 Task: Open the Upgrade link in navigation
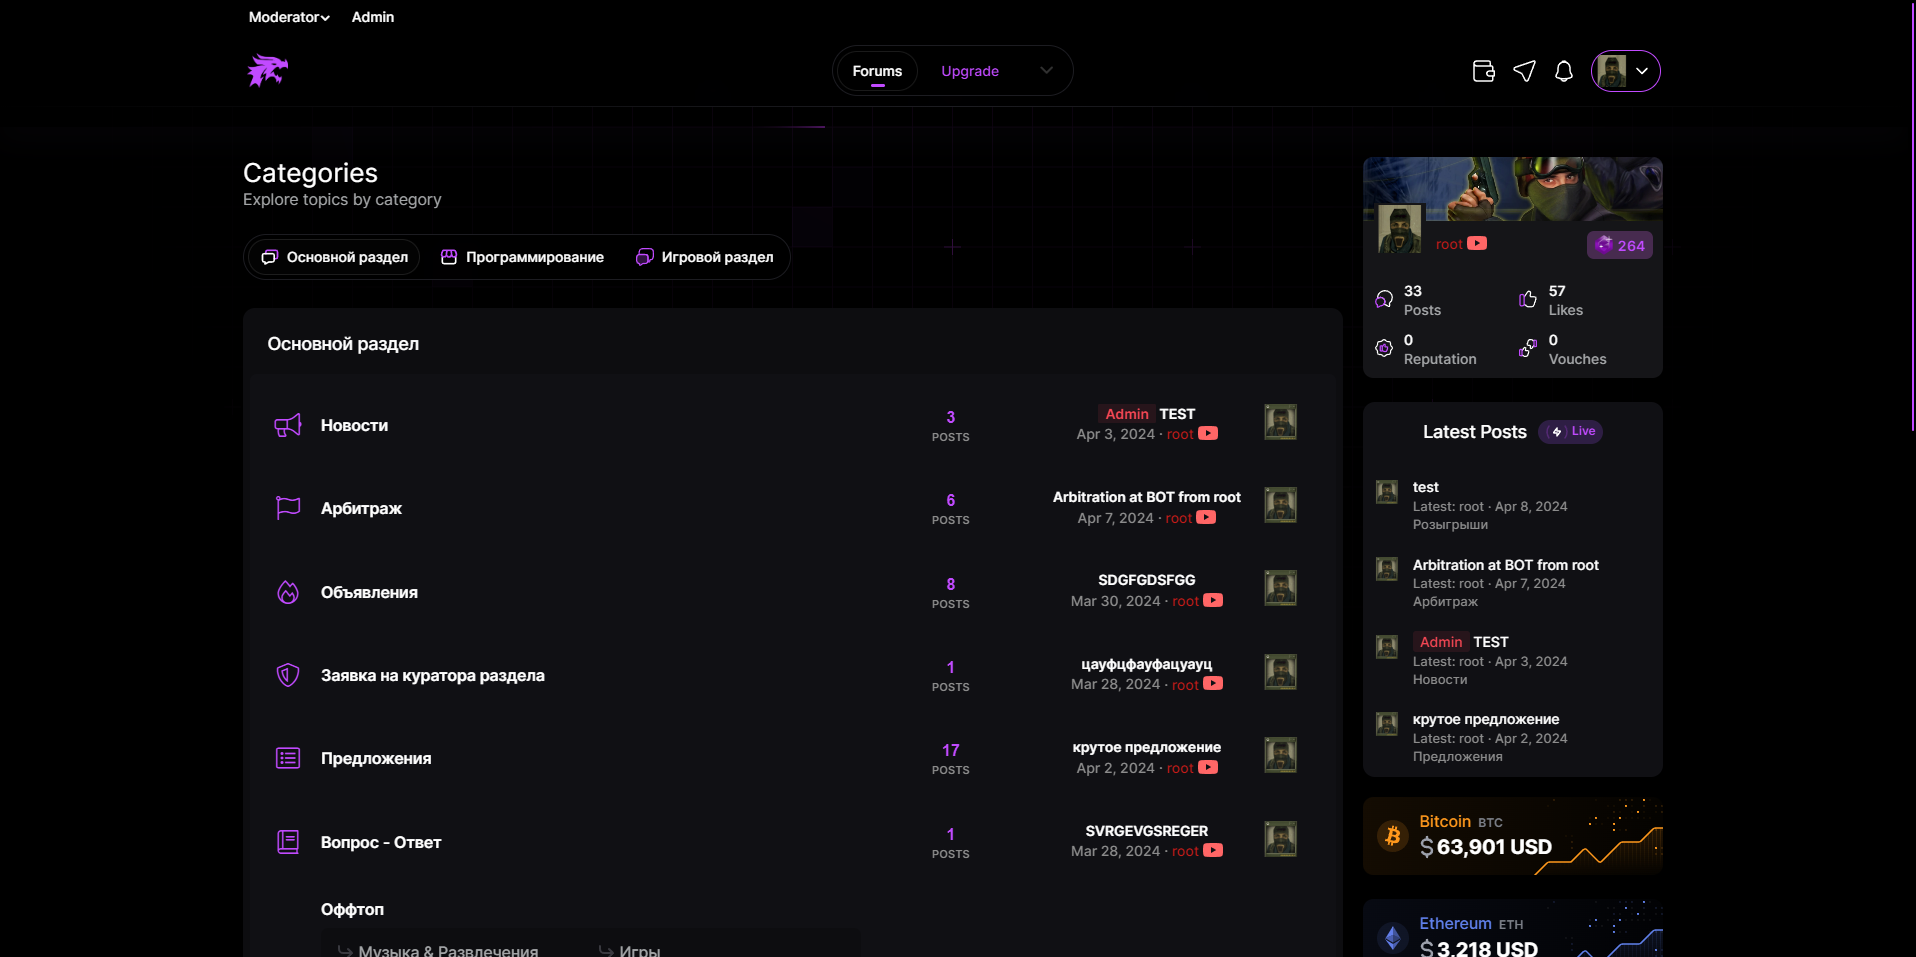[969, 71]
